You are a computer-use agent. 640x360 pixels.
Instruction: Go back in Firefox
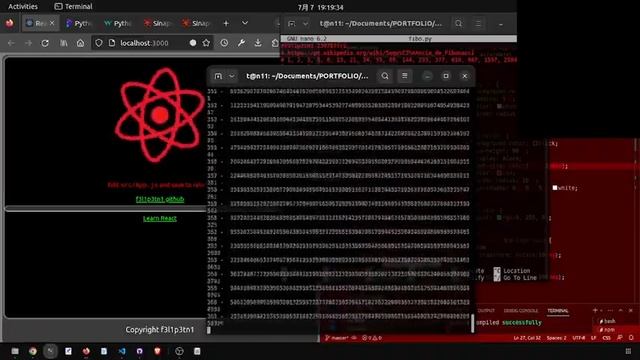coord(11,43)
